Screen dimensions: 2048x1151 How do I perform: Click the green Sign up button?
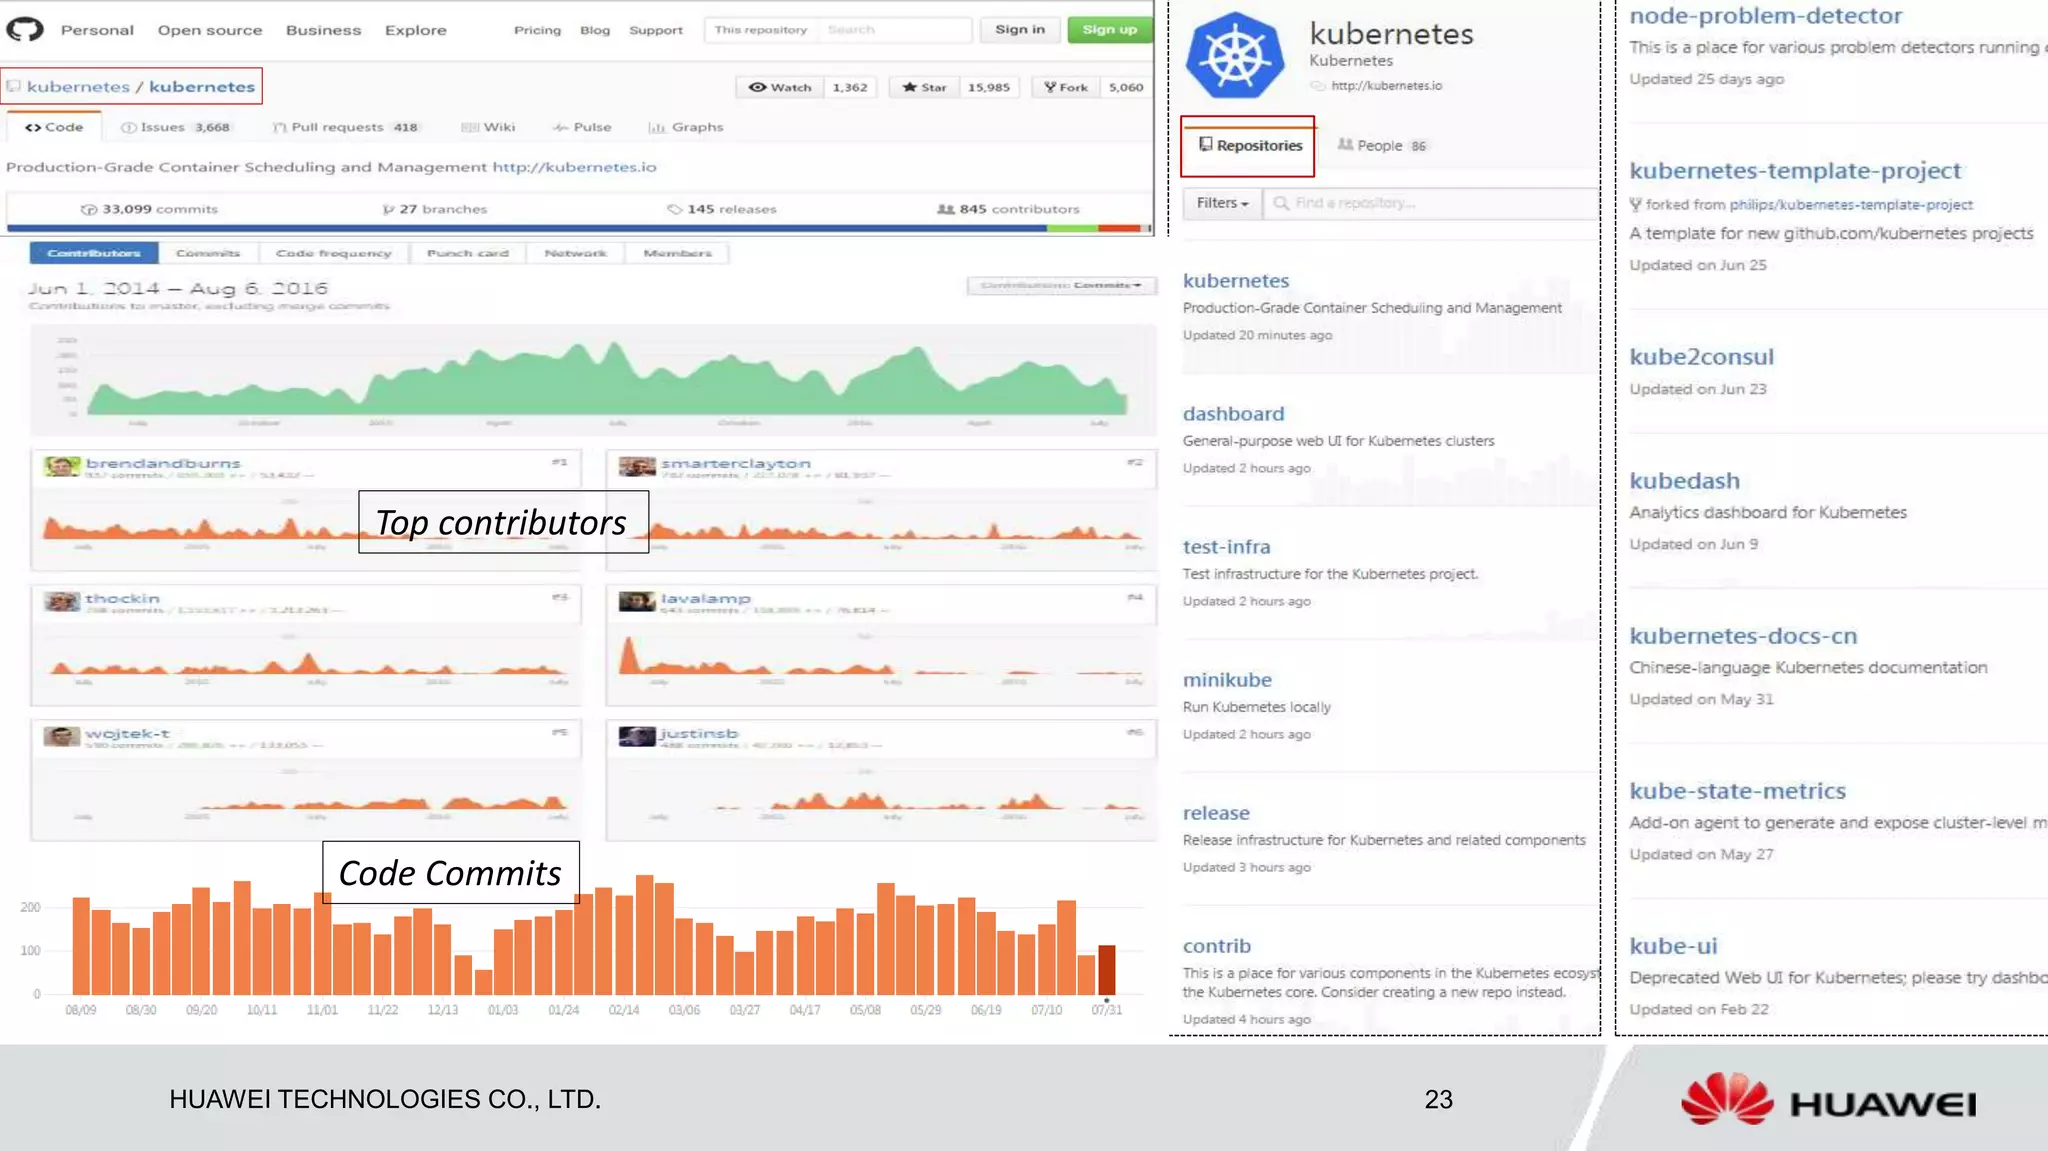coord(1109,29)
